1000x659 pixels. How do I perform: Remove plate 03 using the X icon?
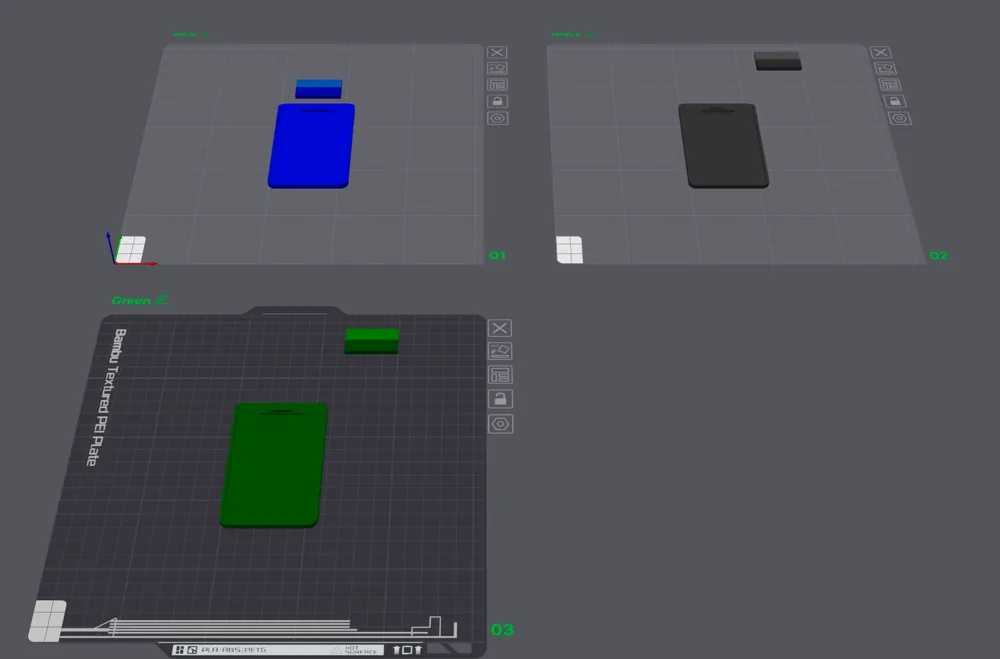(x=500, y=328)
